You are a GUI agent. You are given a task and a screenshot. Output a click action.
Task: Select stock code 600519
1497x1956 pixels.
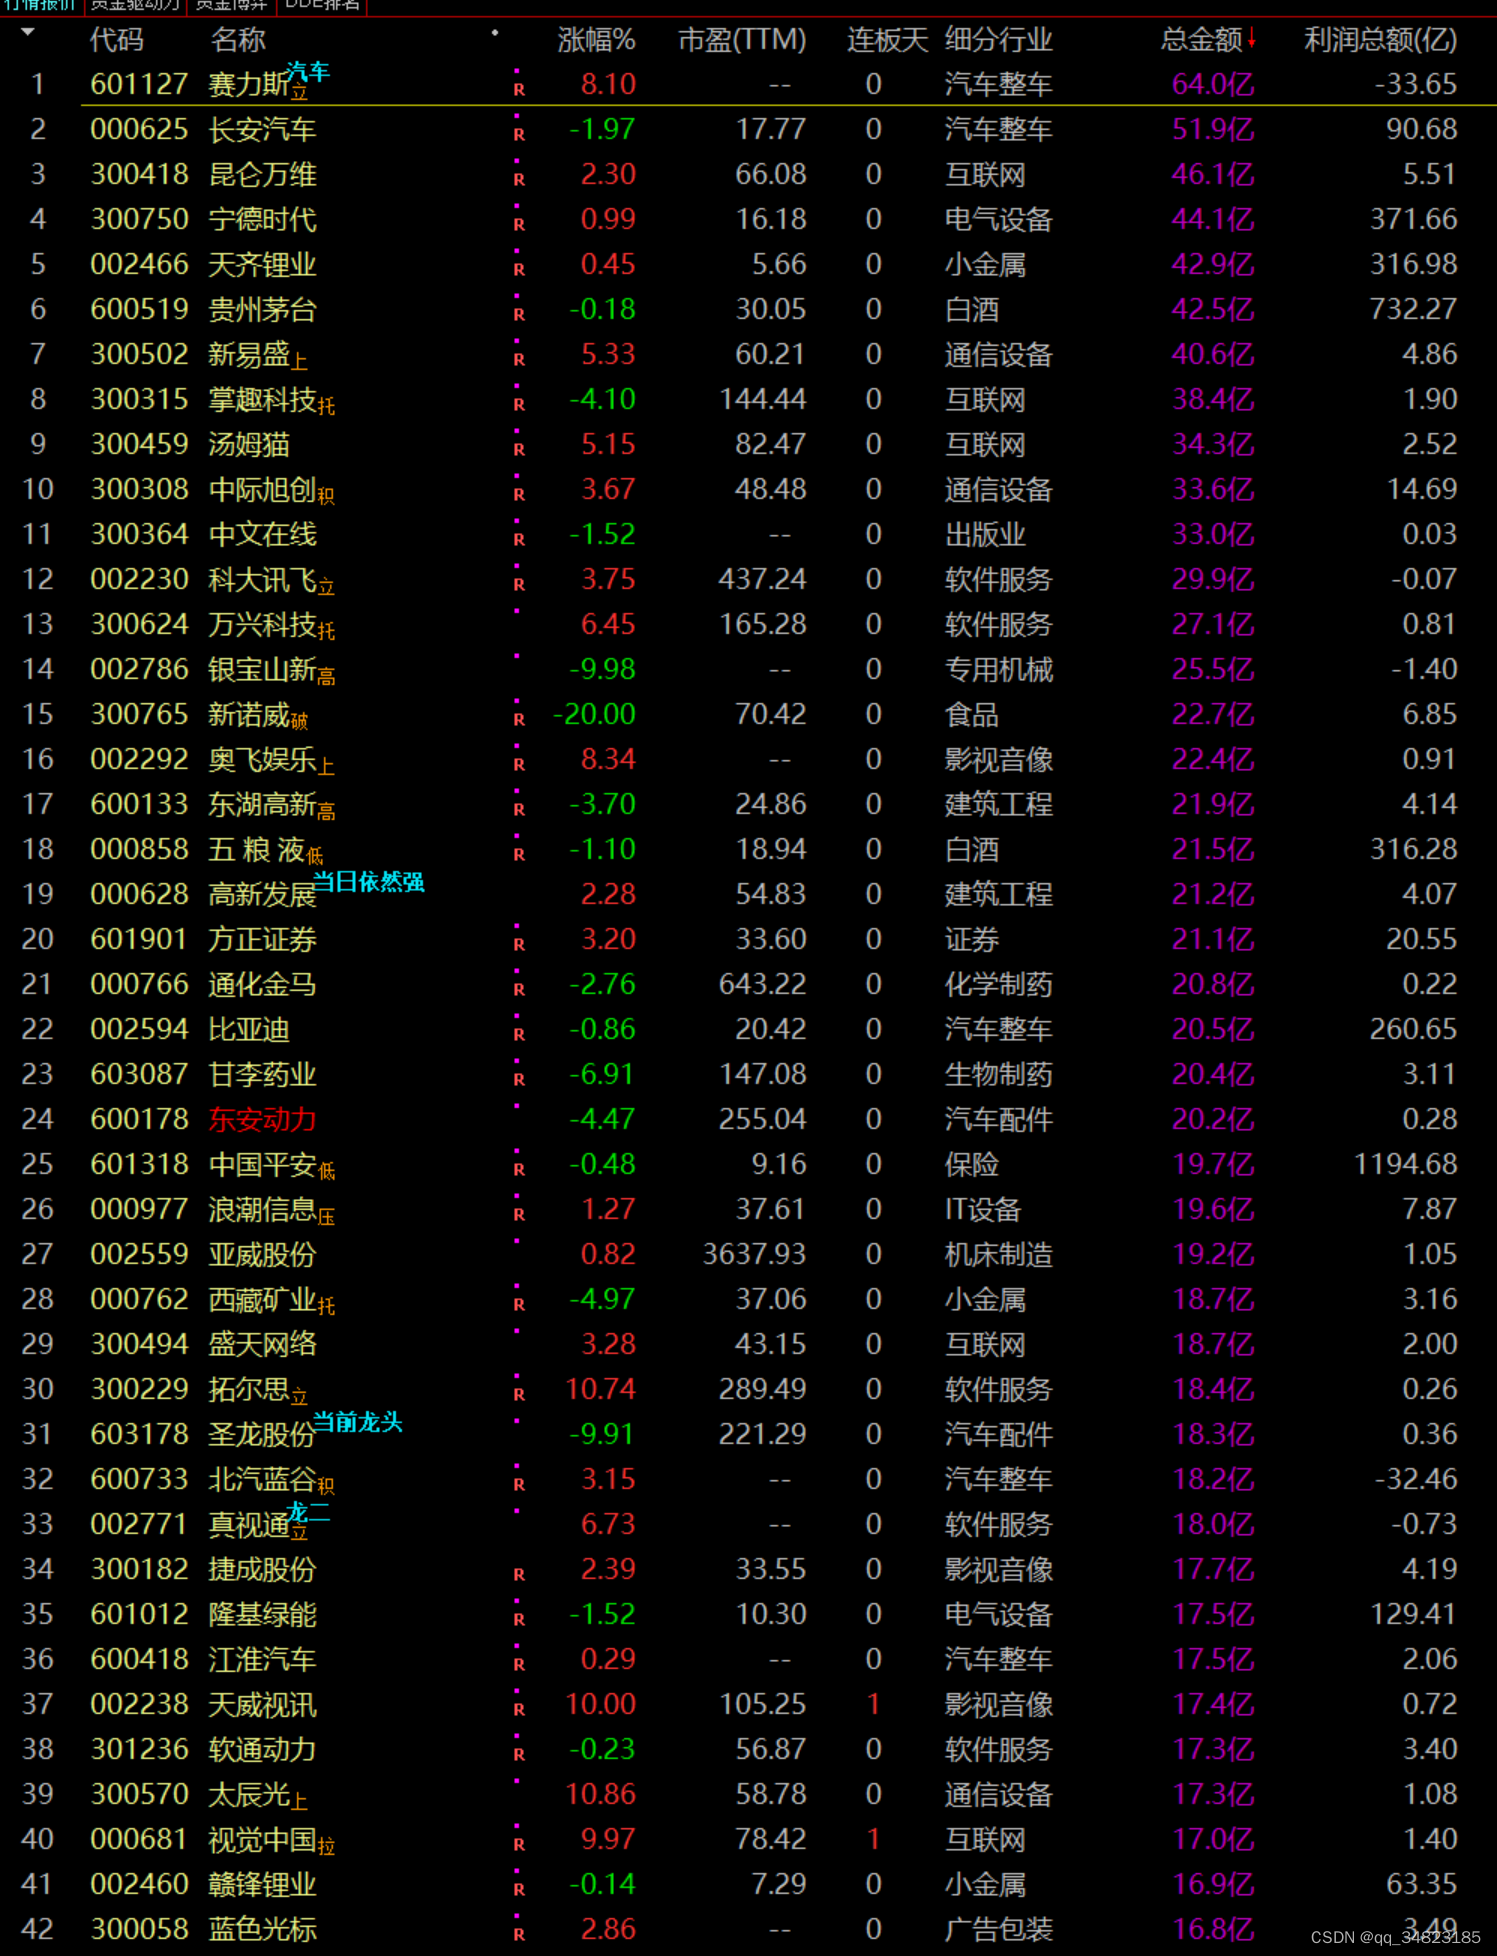click(139, 309)
